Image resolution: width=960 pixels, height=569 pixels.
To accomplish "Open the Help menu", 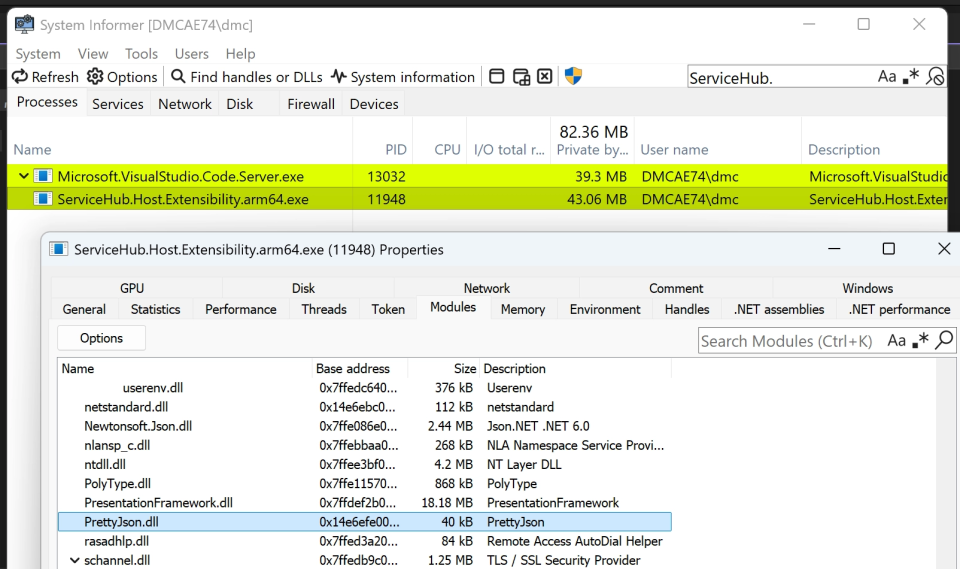I will point(240,54).
